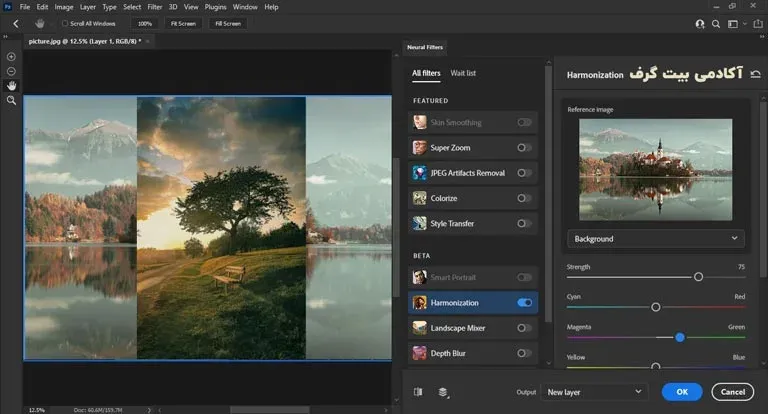768x414 pixels.
Task: Click the Depth Blur filter icon
Action: point(419,353)
